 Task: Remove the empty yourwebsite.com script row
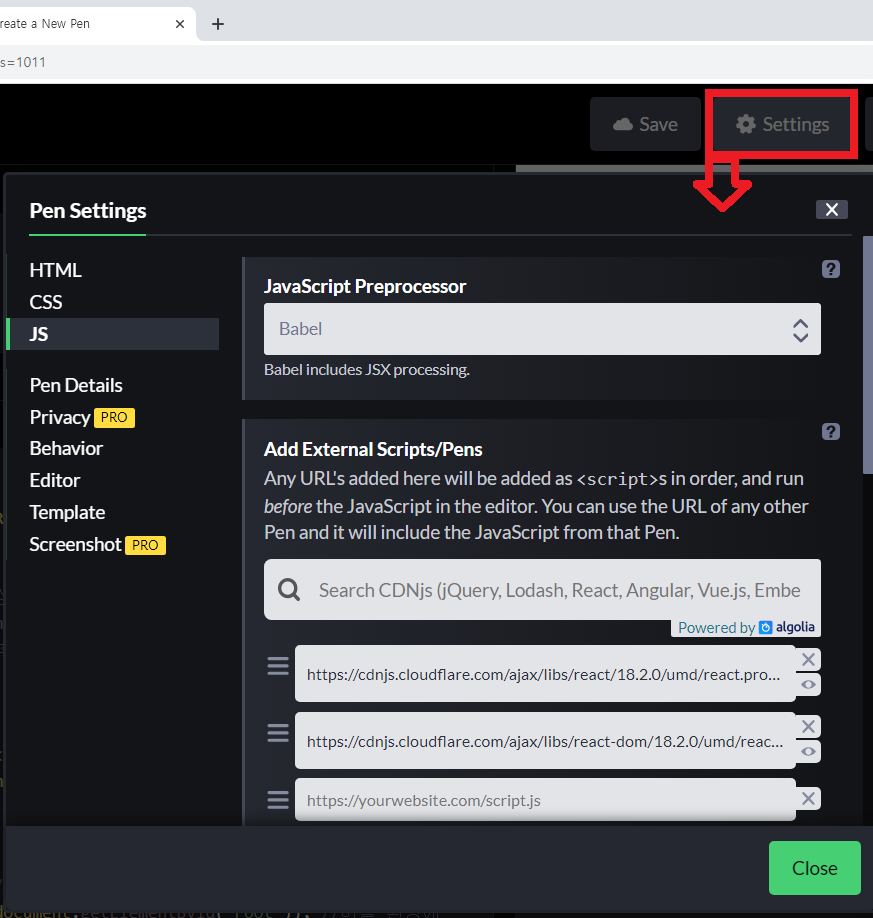point(809,799)
